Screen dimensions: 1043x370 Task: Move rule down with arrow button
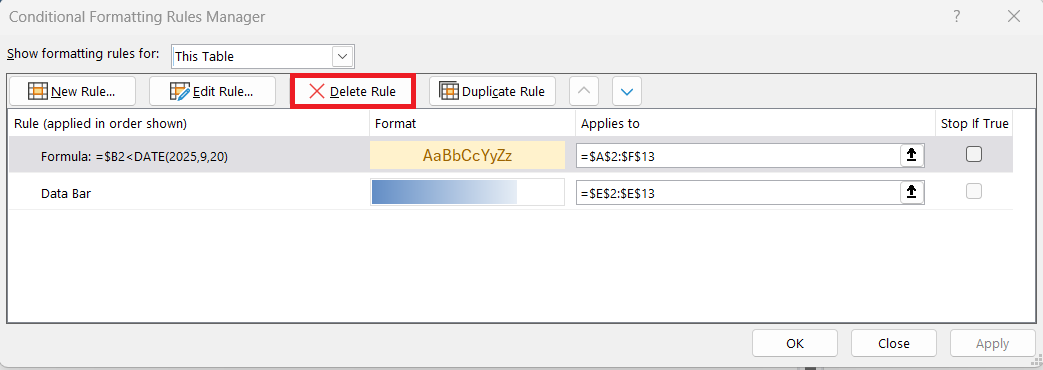tap(627, 92)
